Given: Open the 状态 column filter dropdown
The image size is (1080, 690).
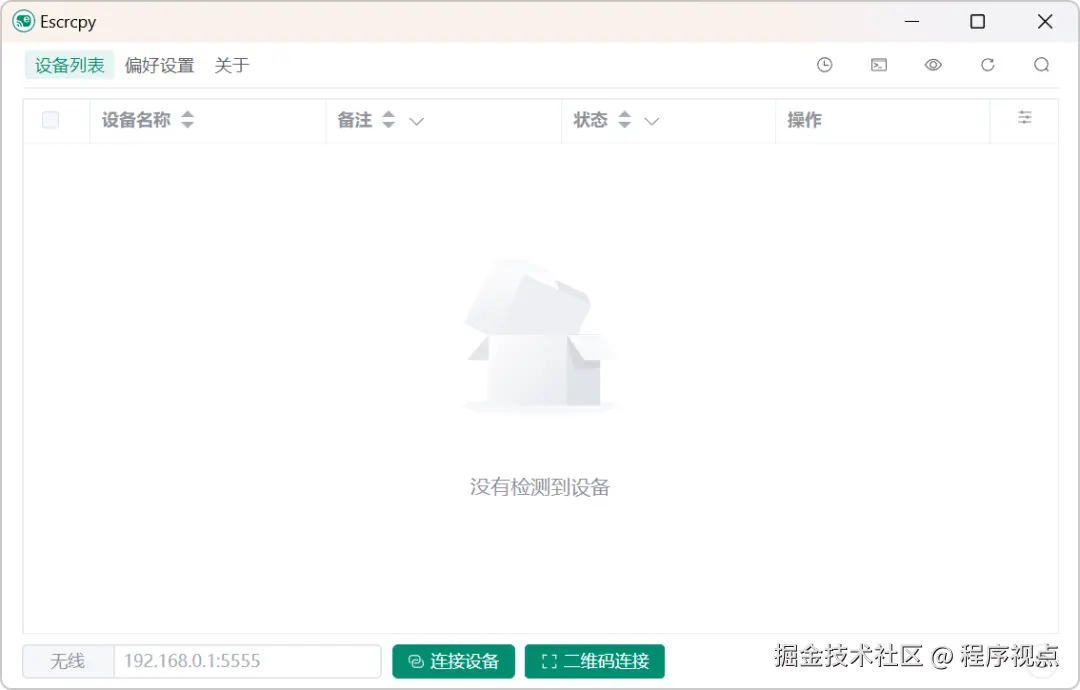Looking at the screenshot, I should [652, 121].
